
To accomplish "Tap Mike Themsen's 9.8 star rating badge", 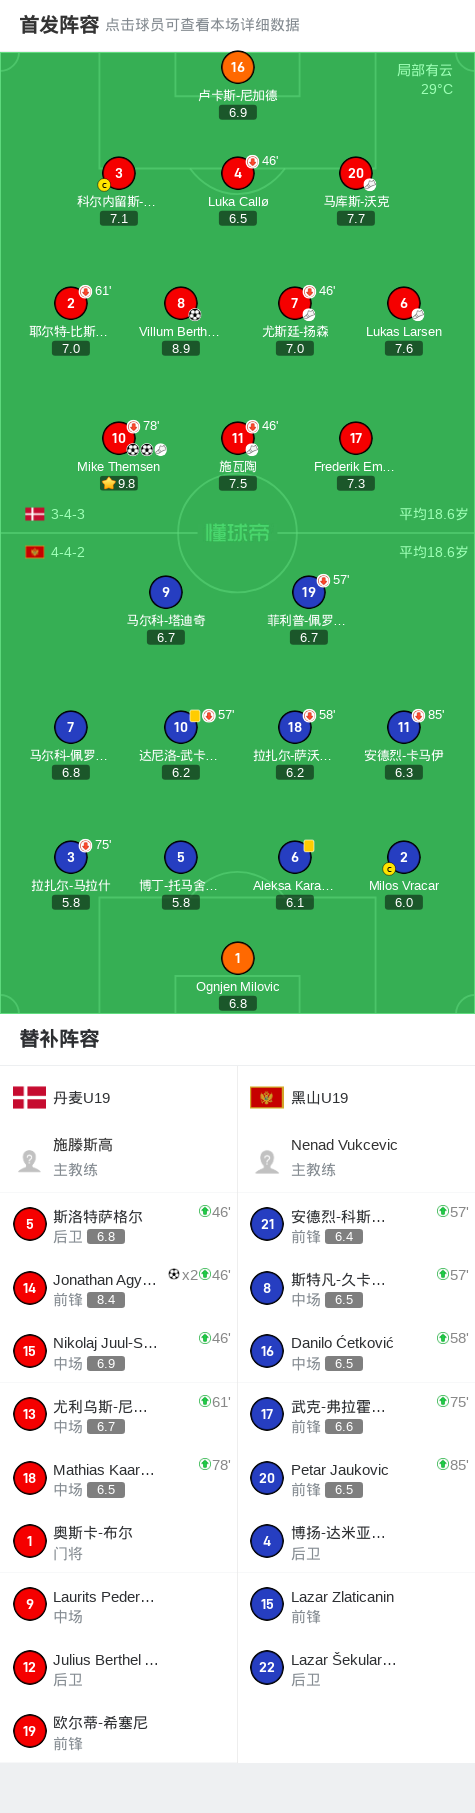I will 118,483.
